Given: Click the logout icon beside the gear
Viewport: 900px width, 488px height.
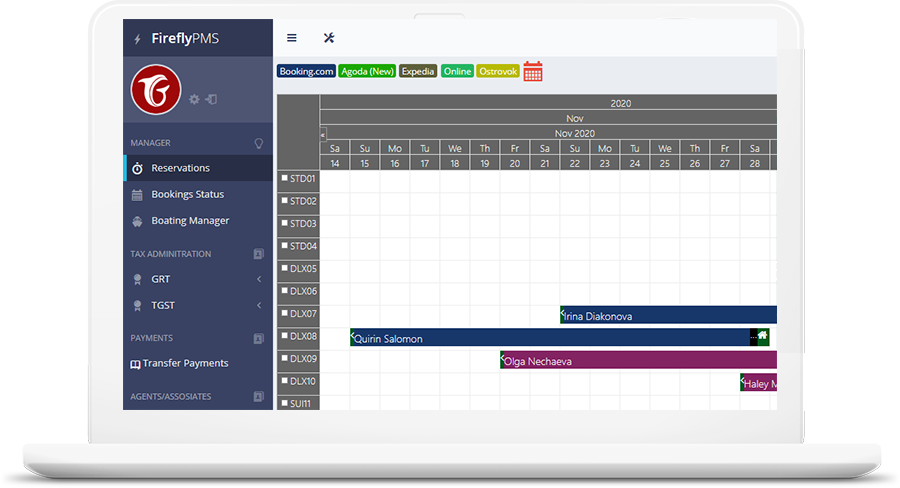Looking at the screenshot, I should click(211, 99).
